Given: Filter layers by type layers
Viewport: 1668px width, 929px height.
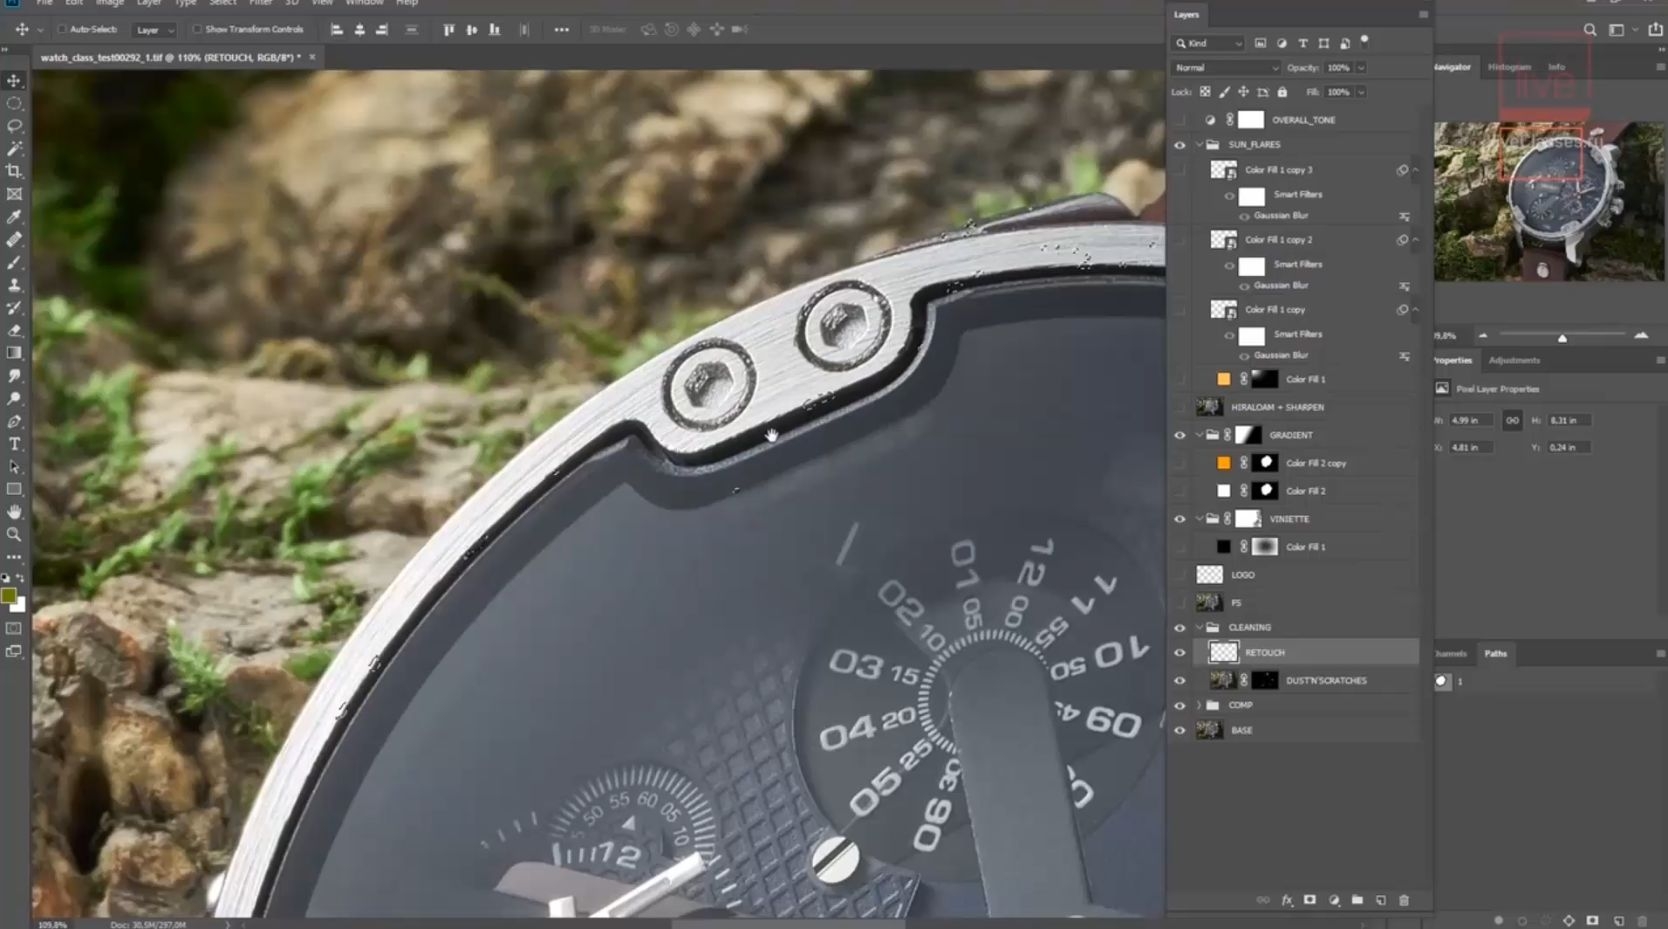Looking at the screenshot, I should [1303, 43].
